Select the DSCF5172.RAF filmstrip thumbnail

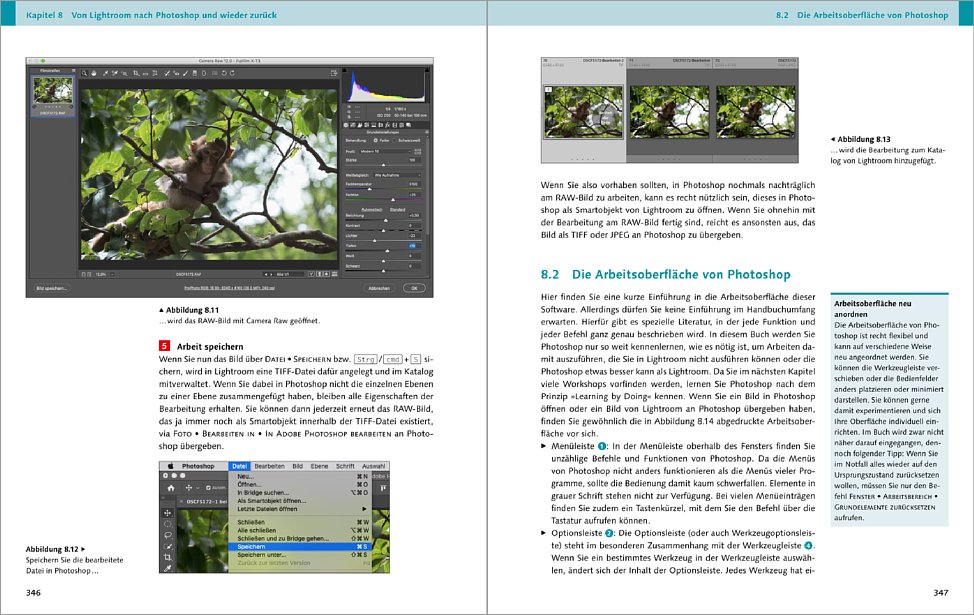click(x=53, y=92)
